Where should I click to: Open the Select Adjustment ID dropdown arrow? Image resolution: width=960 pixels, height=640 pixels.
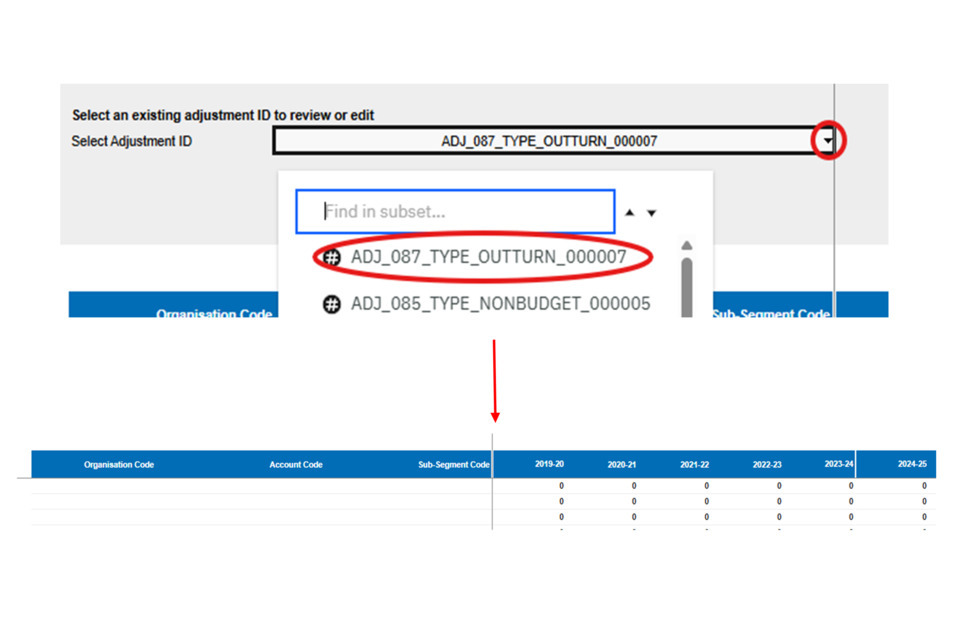pos(828,142)
